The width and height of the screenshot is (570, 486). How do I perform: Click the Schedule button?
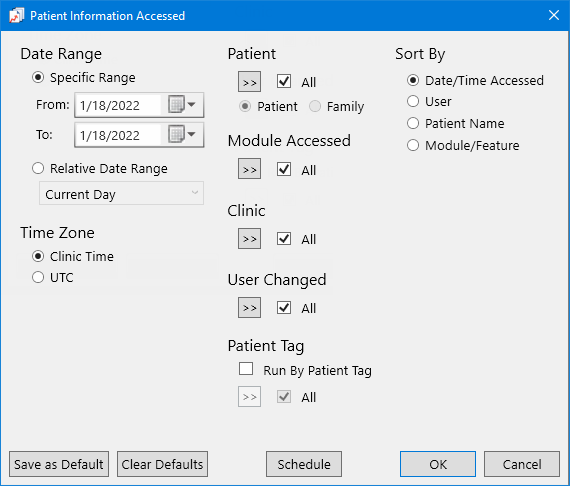tap(304, 464)
